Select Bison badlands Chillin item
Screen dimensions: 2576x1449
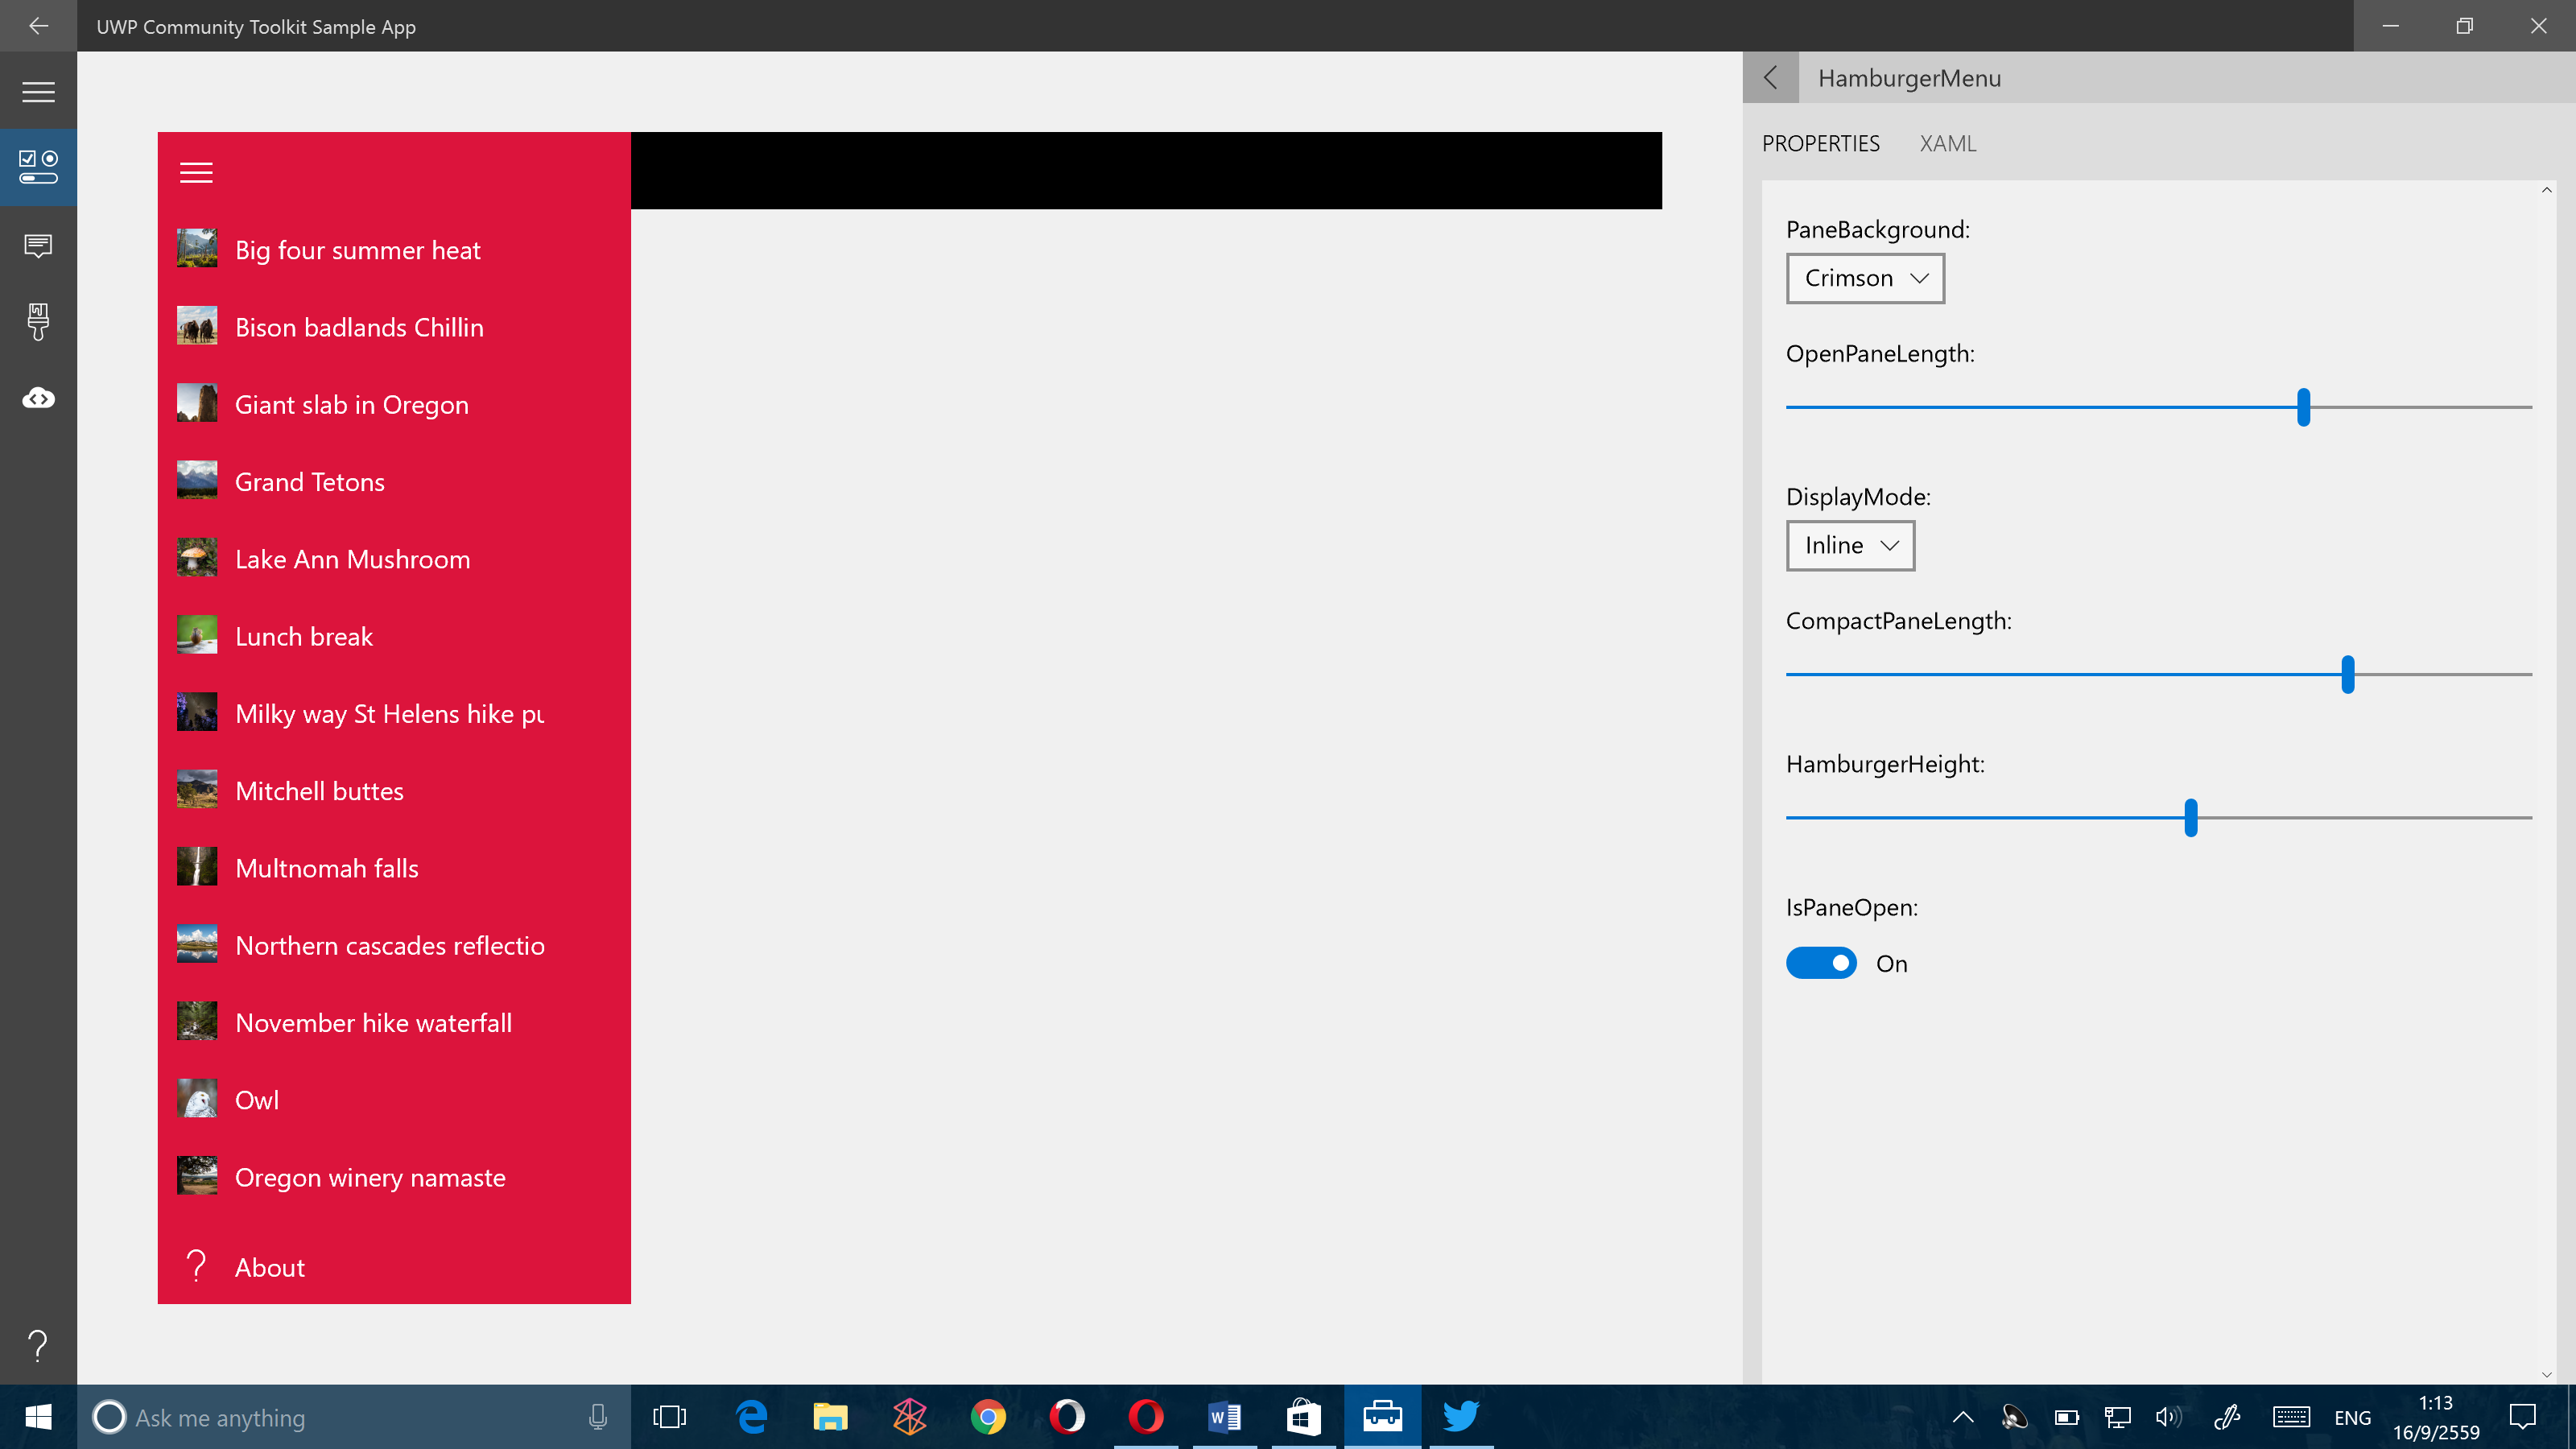(x=394, y=327)
